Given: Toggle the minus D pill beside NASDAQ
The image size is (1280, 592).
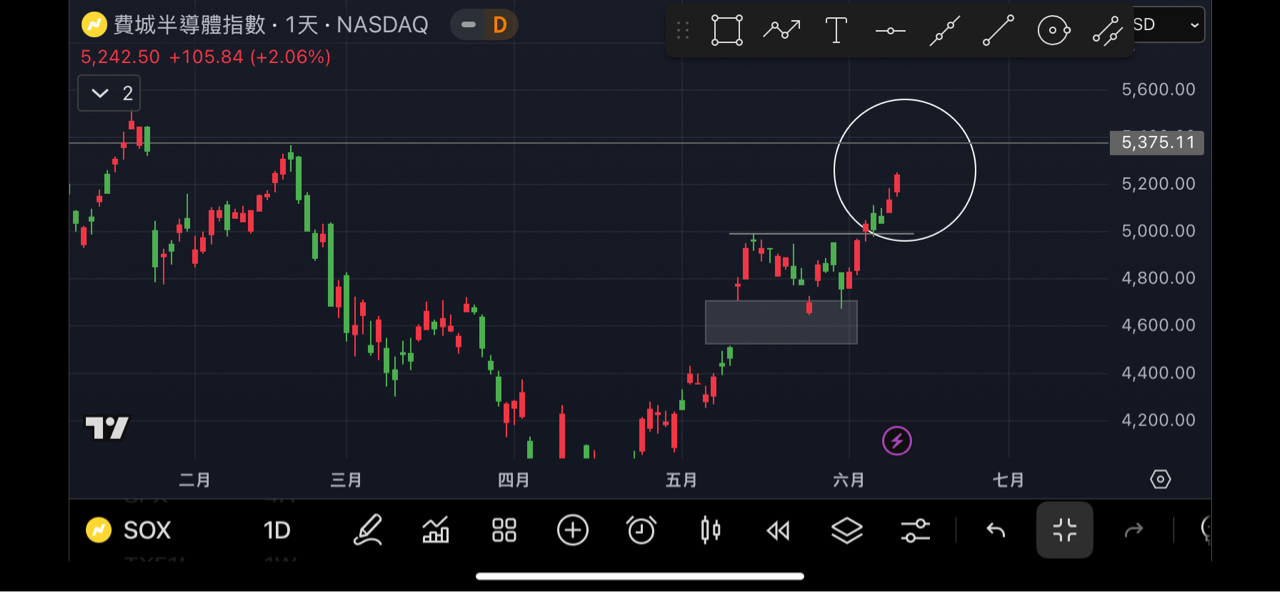Looking at the screenshot, I should click(484, 25).
